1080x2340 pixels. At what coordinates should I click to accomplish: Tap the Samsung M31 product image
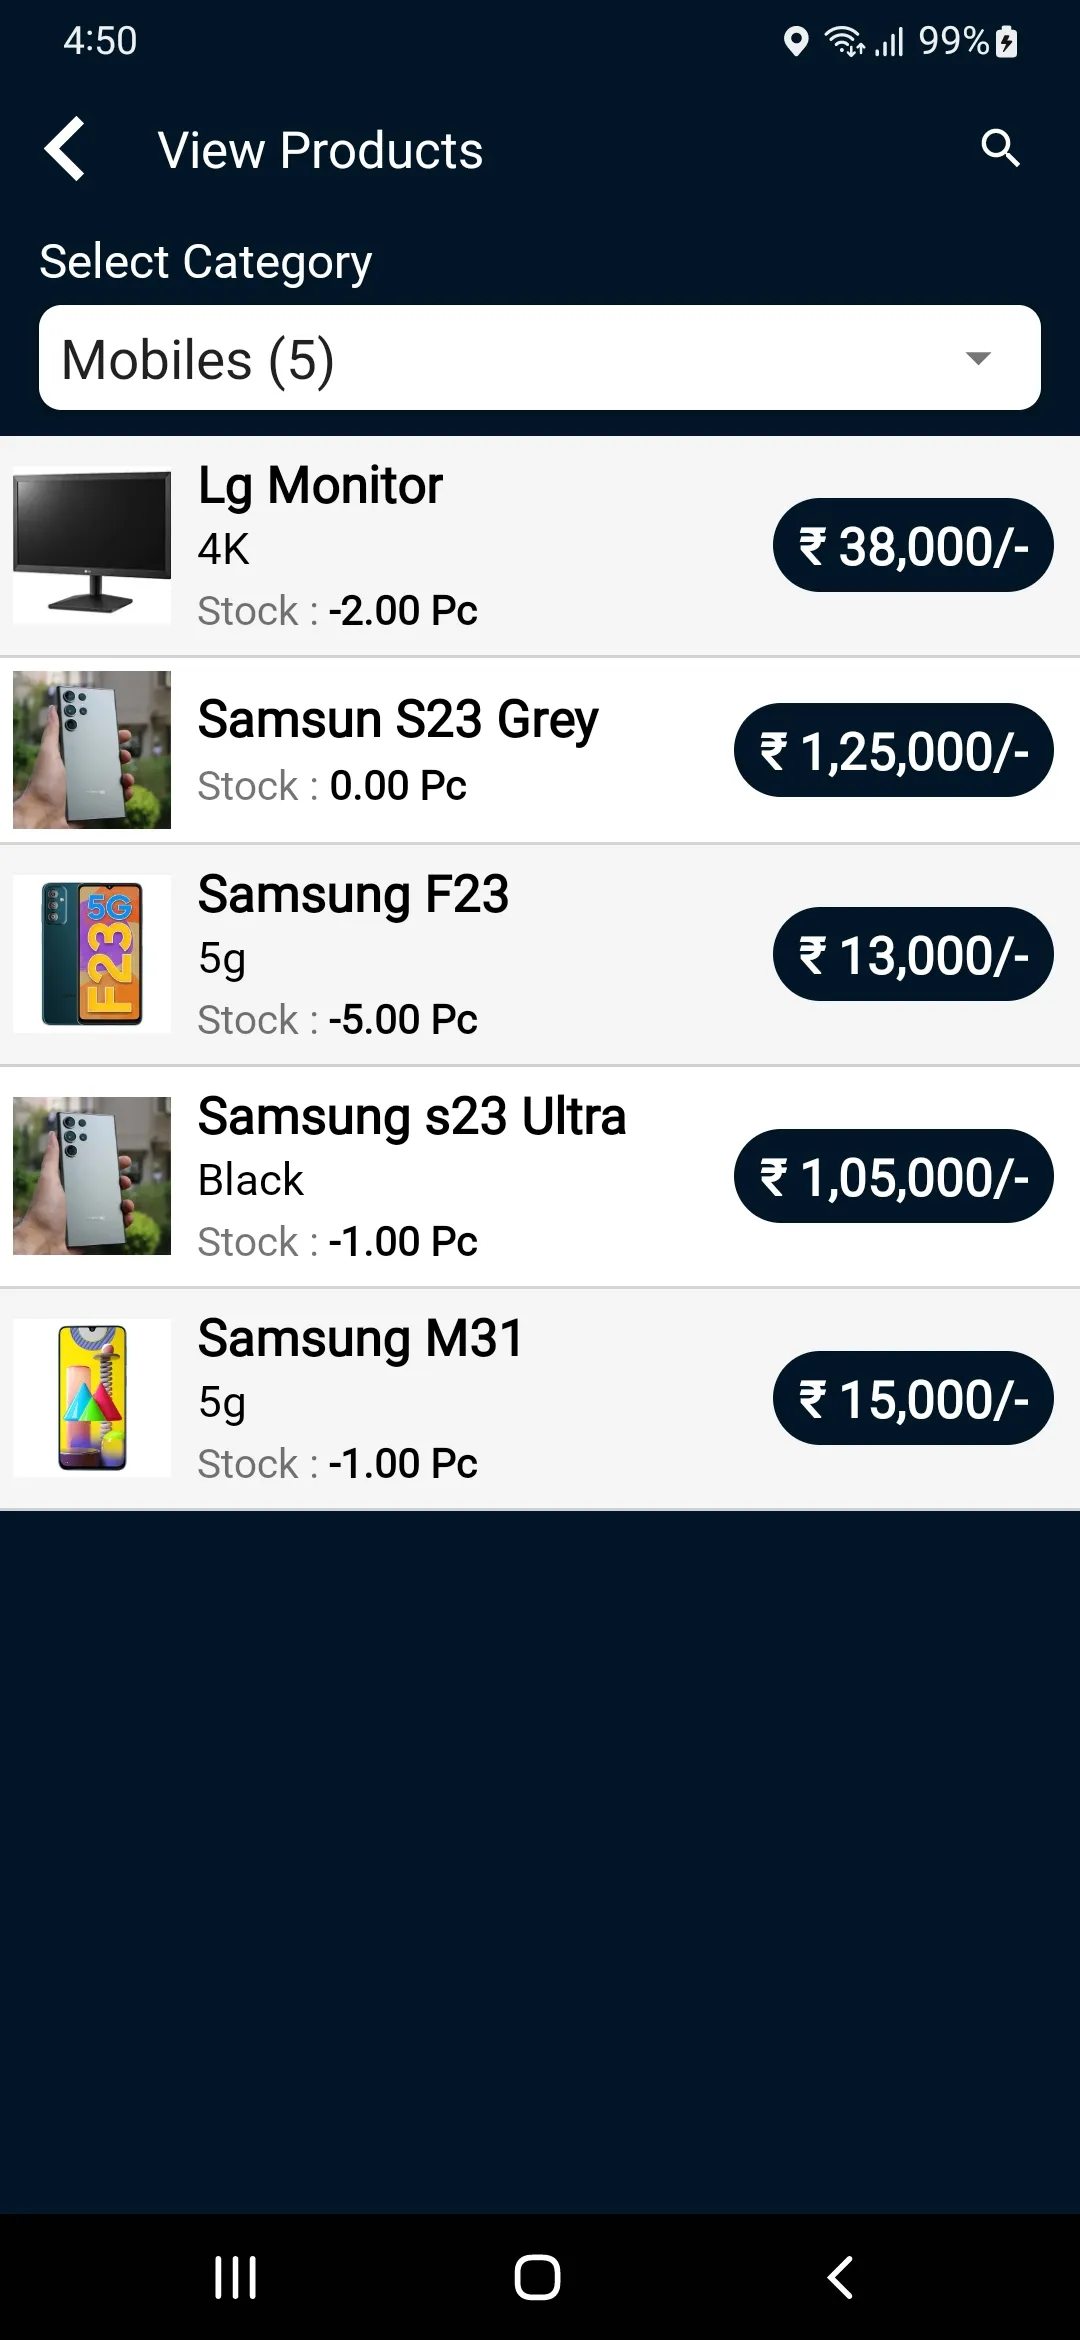pyautogui.click(x=92, y=1398)
